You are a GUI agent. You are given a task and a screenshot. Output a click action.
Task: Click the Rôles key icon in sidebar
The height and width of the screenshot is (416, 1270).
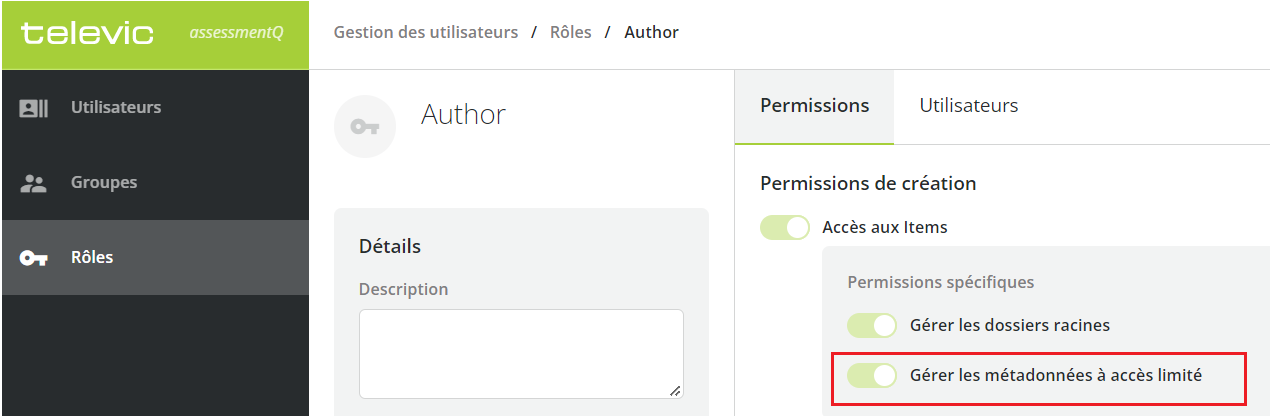[x=34, y=258]
